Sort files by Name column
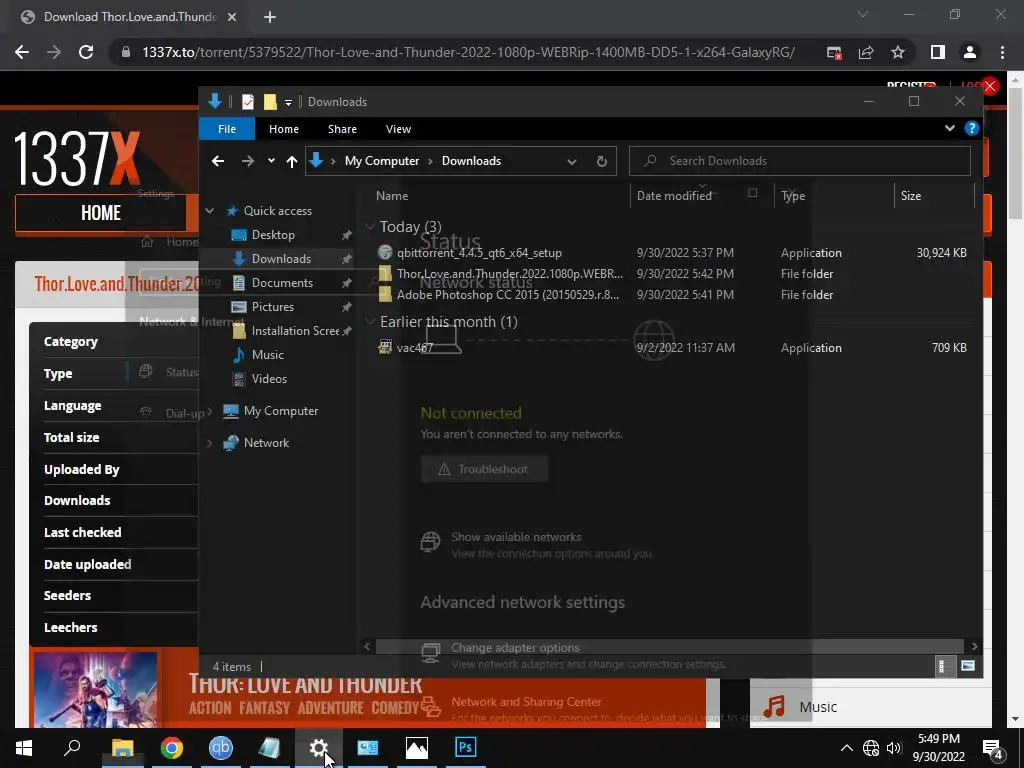This screenshot has height=768, width=1024. [x=392, y=195]
